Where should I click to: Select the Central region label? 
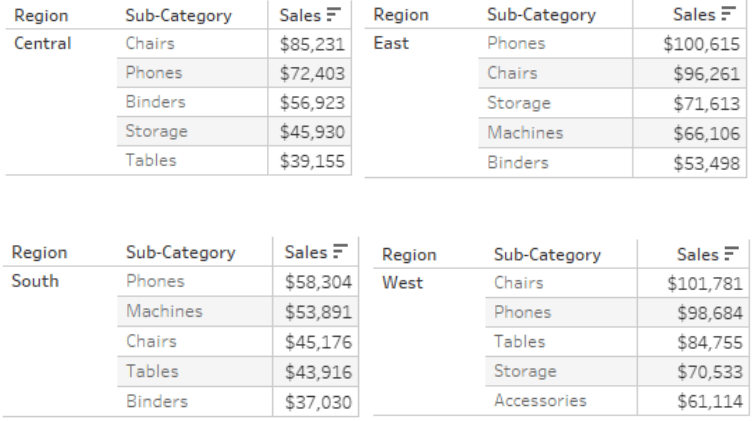click(43, 43)
